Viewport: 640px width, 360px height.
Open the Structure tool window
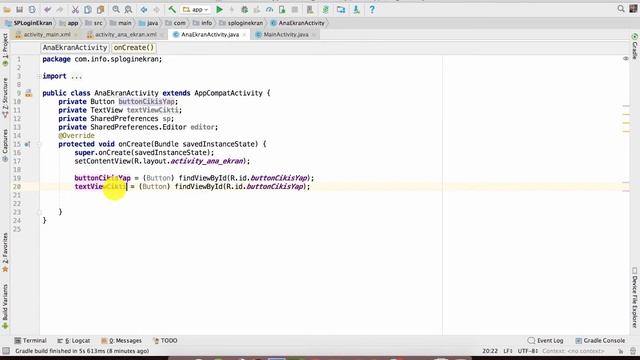pos(5,98)
